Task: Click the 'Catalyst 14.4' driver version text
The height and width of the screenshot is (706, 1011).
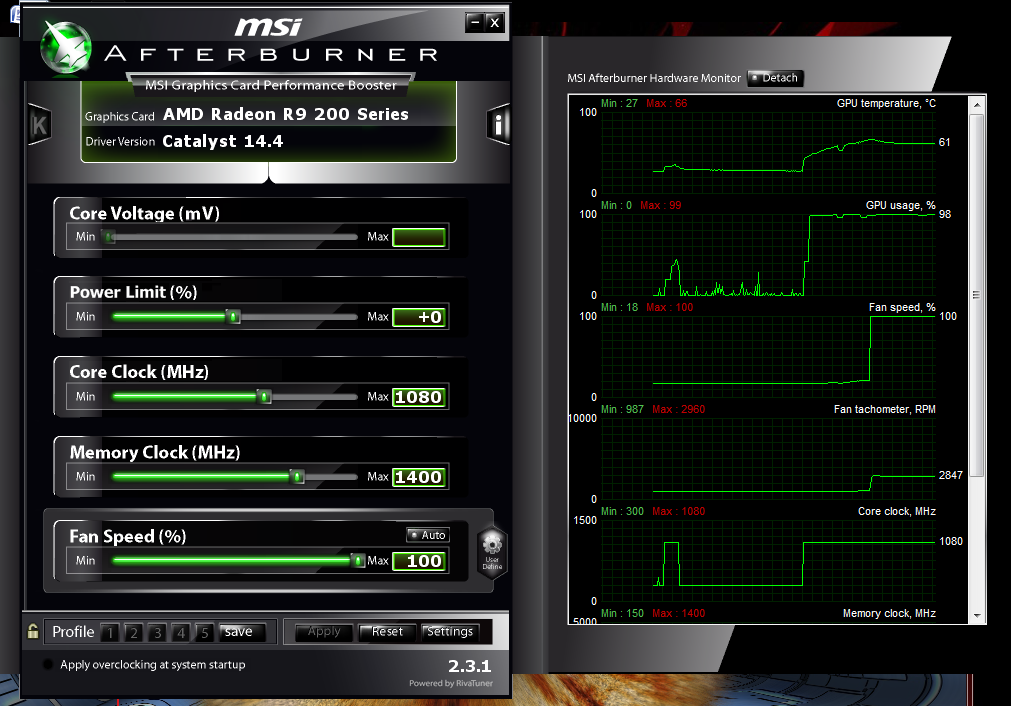Action: pyautogui.click(x=222, y=141)
